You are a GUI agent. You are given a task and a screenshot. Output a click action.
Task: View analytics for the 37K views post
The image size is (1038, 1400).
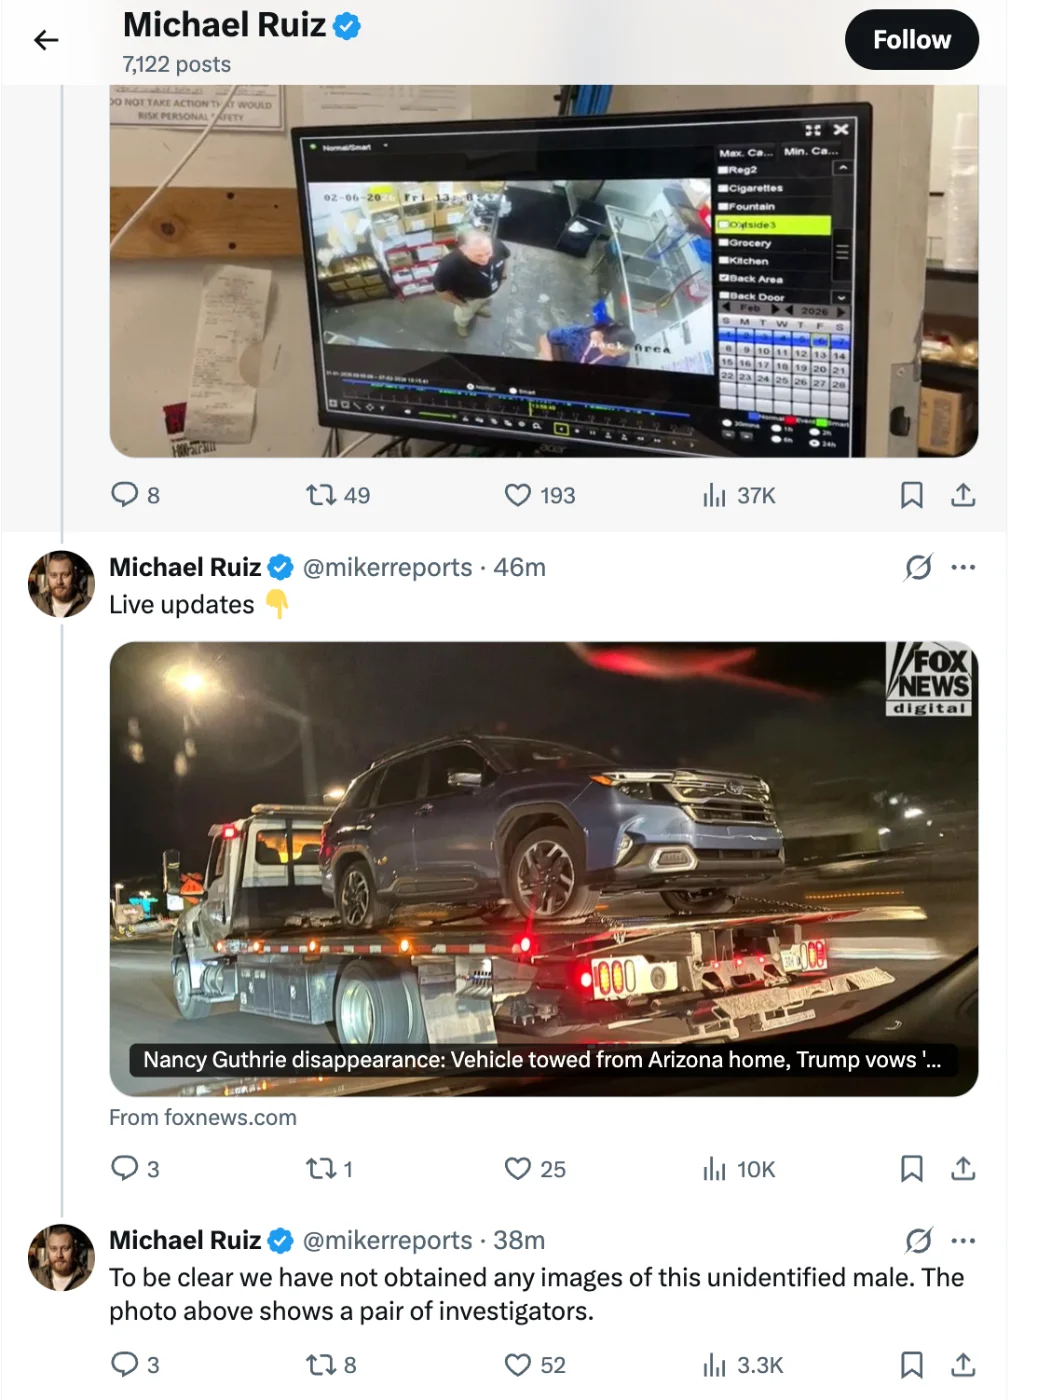point(714,495)
